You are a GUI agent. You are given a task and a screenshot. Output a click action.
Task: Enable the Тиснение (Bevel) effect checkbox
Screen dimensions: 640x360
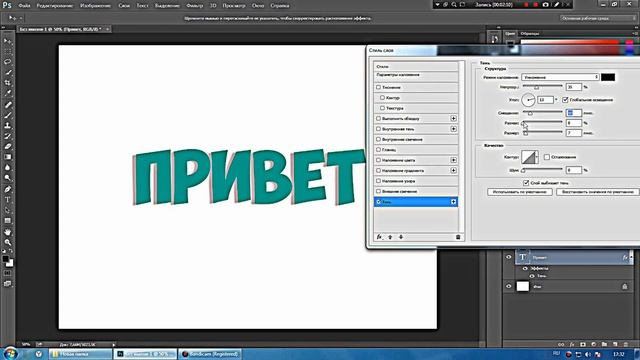(x=378, y=87)
